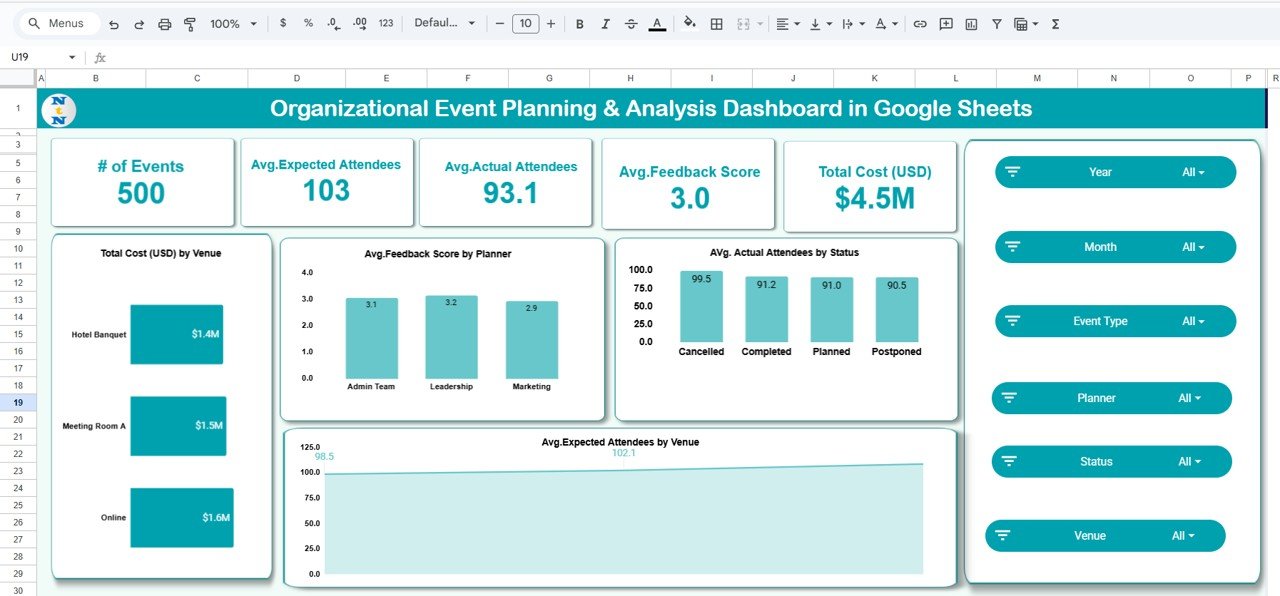The height and width of the screenshot is (596, 1280).
Task: Open the Menus search
Action: (x=57, y=22)
